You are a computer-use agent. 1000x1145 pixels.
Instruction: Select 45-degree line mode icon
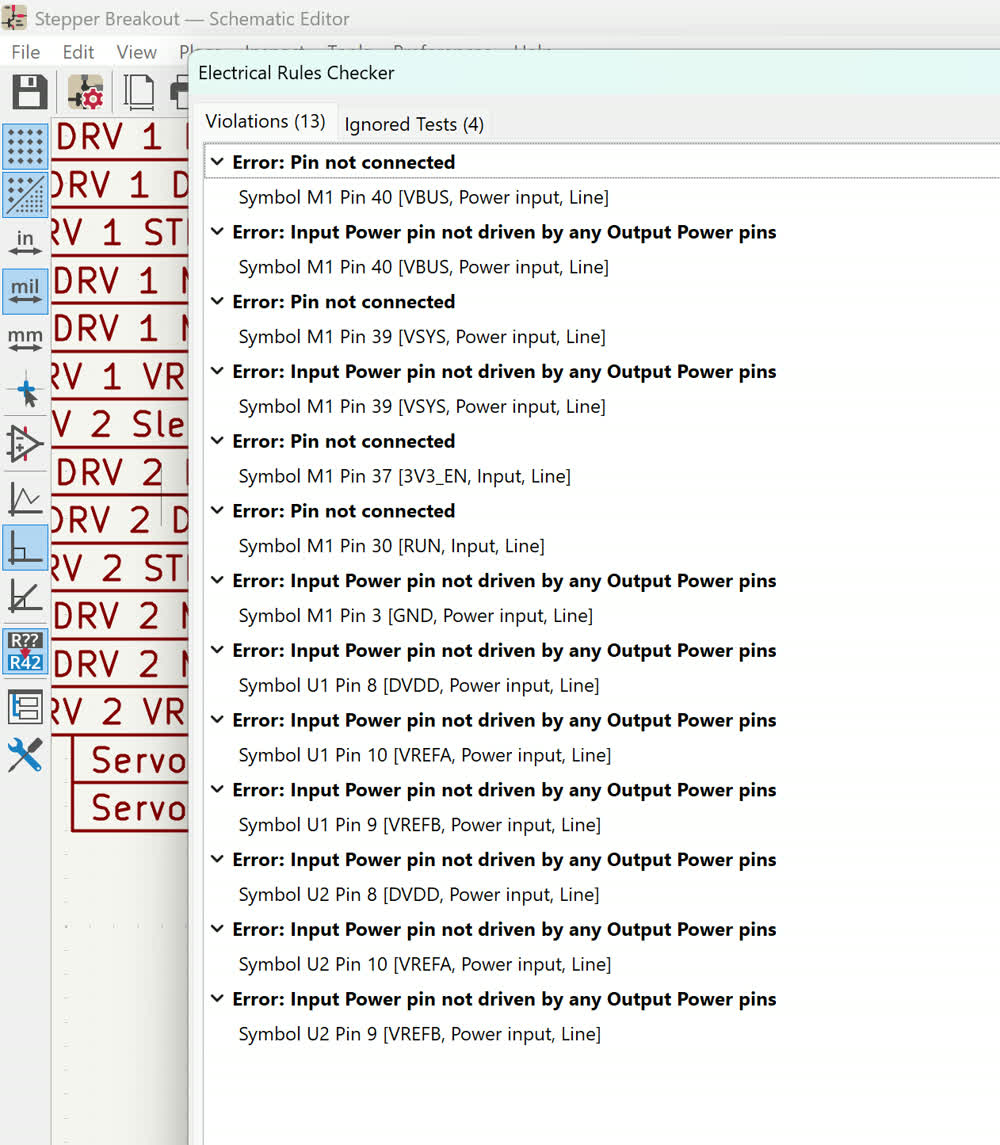[x=25, y=596]
